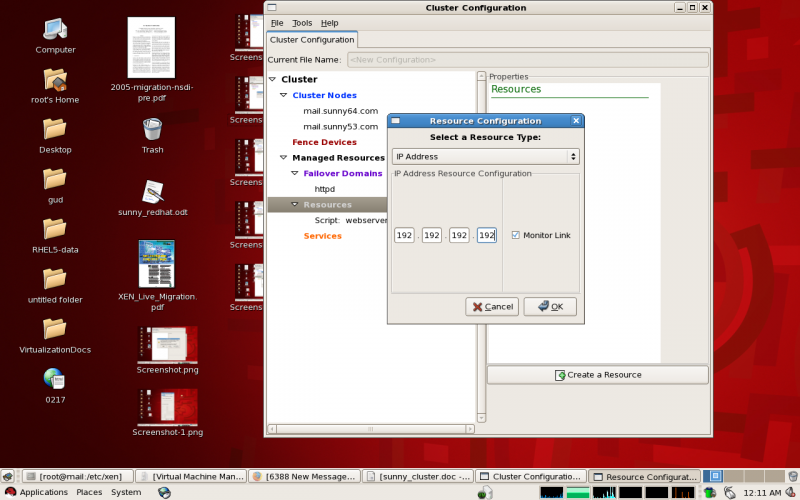The height and width of the screenshot is (500, 800).
Task: Select the 2005-migration-nsdi-pre.pdf file icon
Action: click(151, 47)
